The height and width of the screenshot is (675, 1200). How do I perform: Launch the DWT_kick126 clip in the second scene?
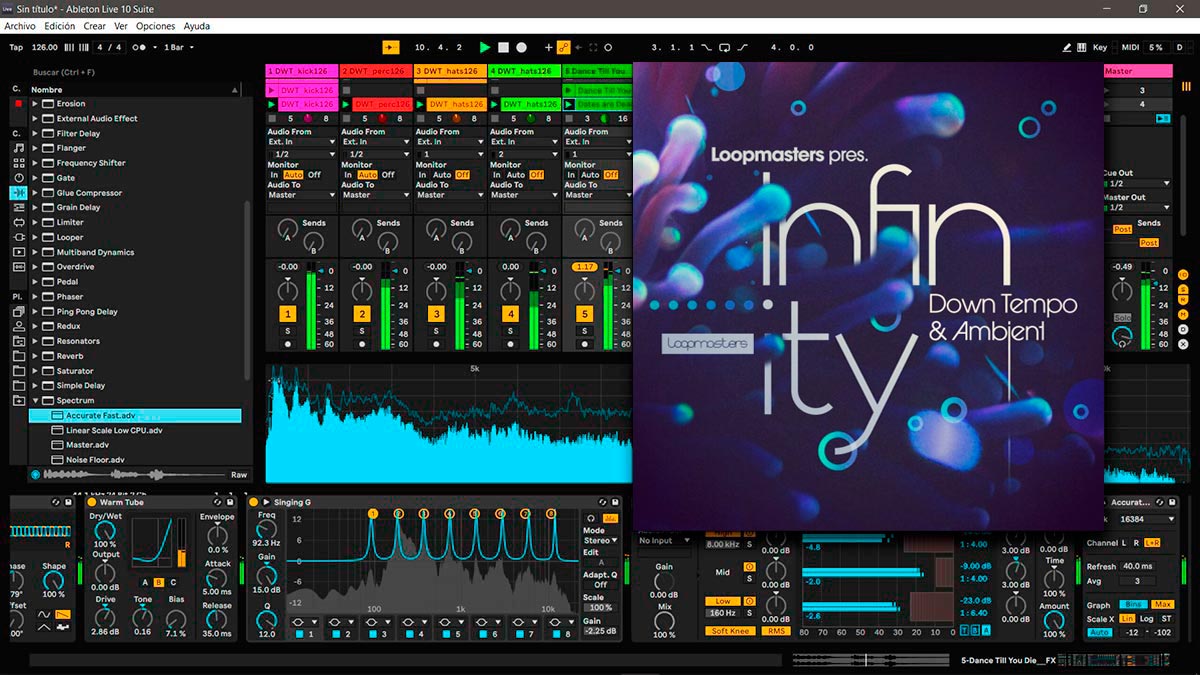click(273, 104)
